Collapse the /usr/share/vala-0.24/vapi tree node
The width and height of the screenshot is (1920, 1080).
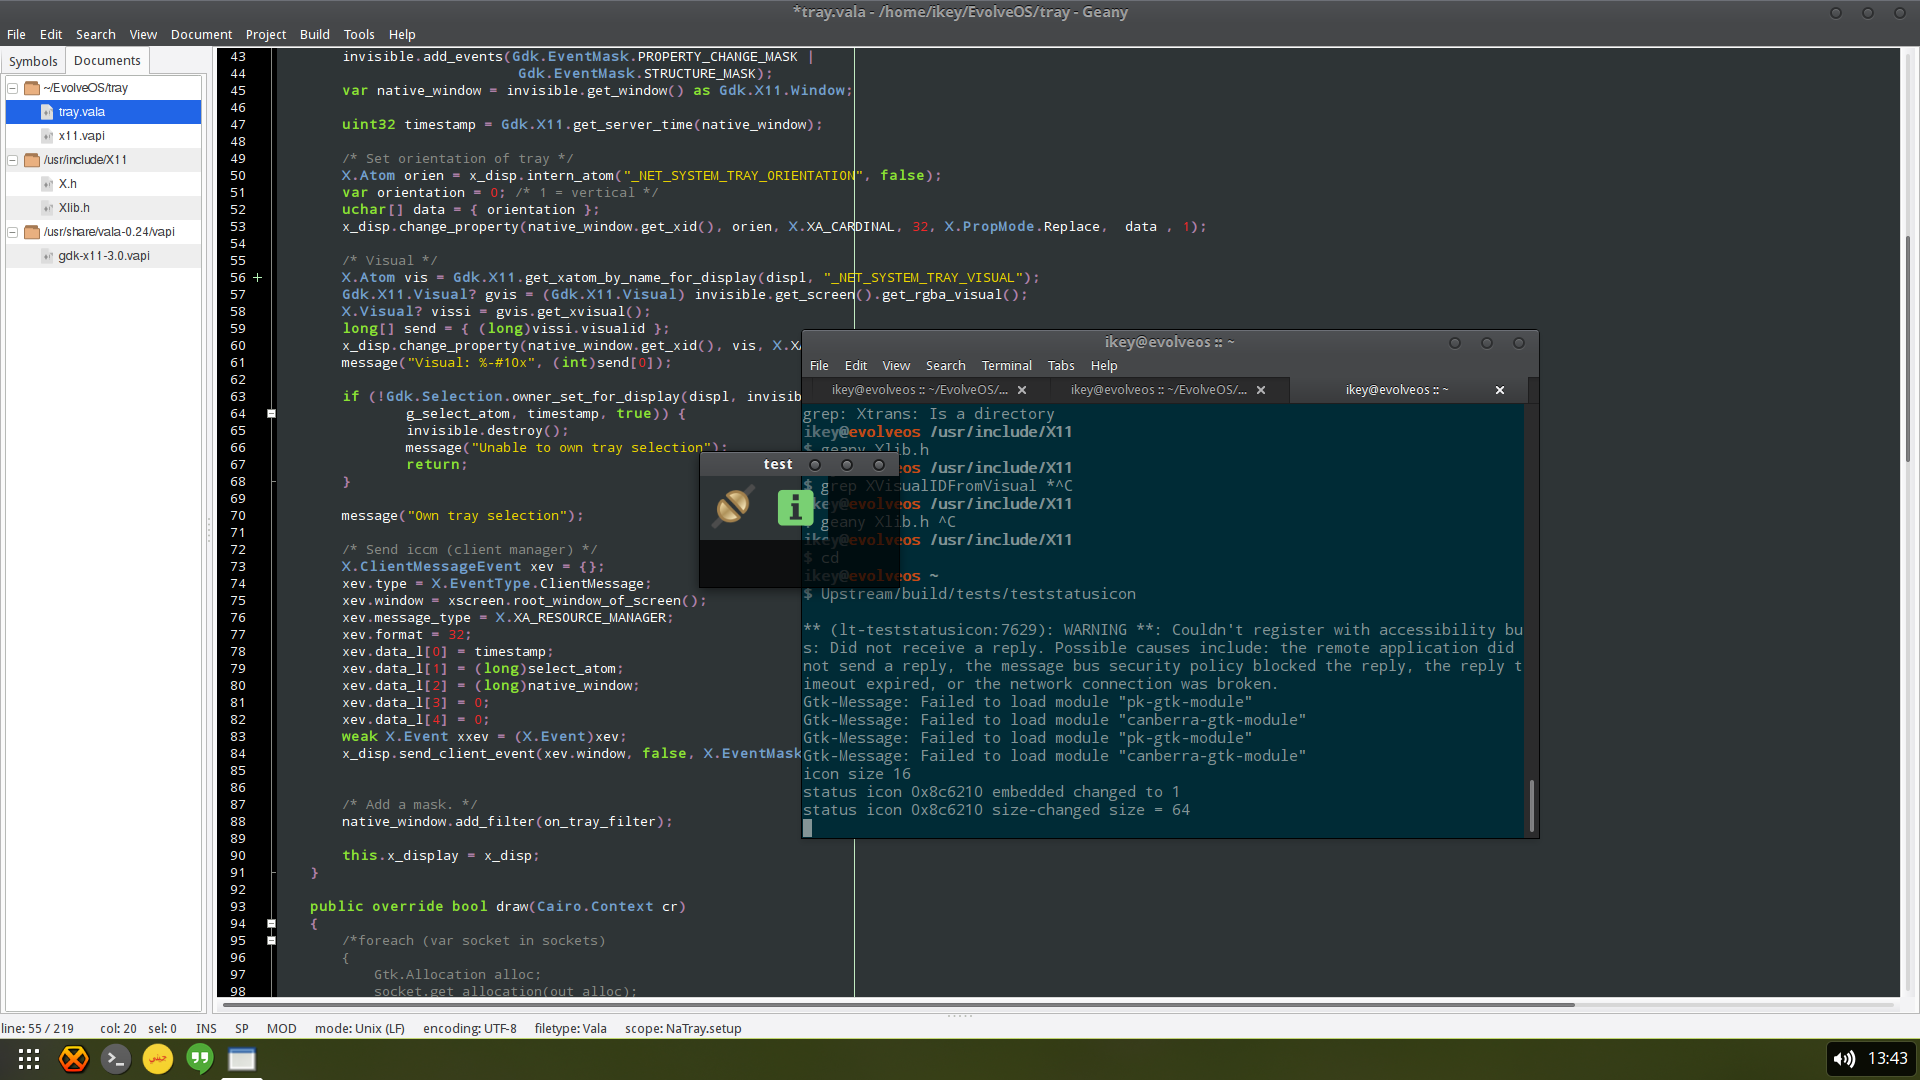click(13, 232)
